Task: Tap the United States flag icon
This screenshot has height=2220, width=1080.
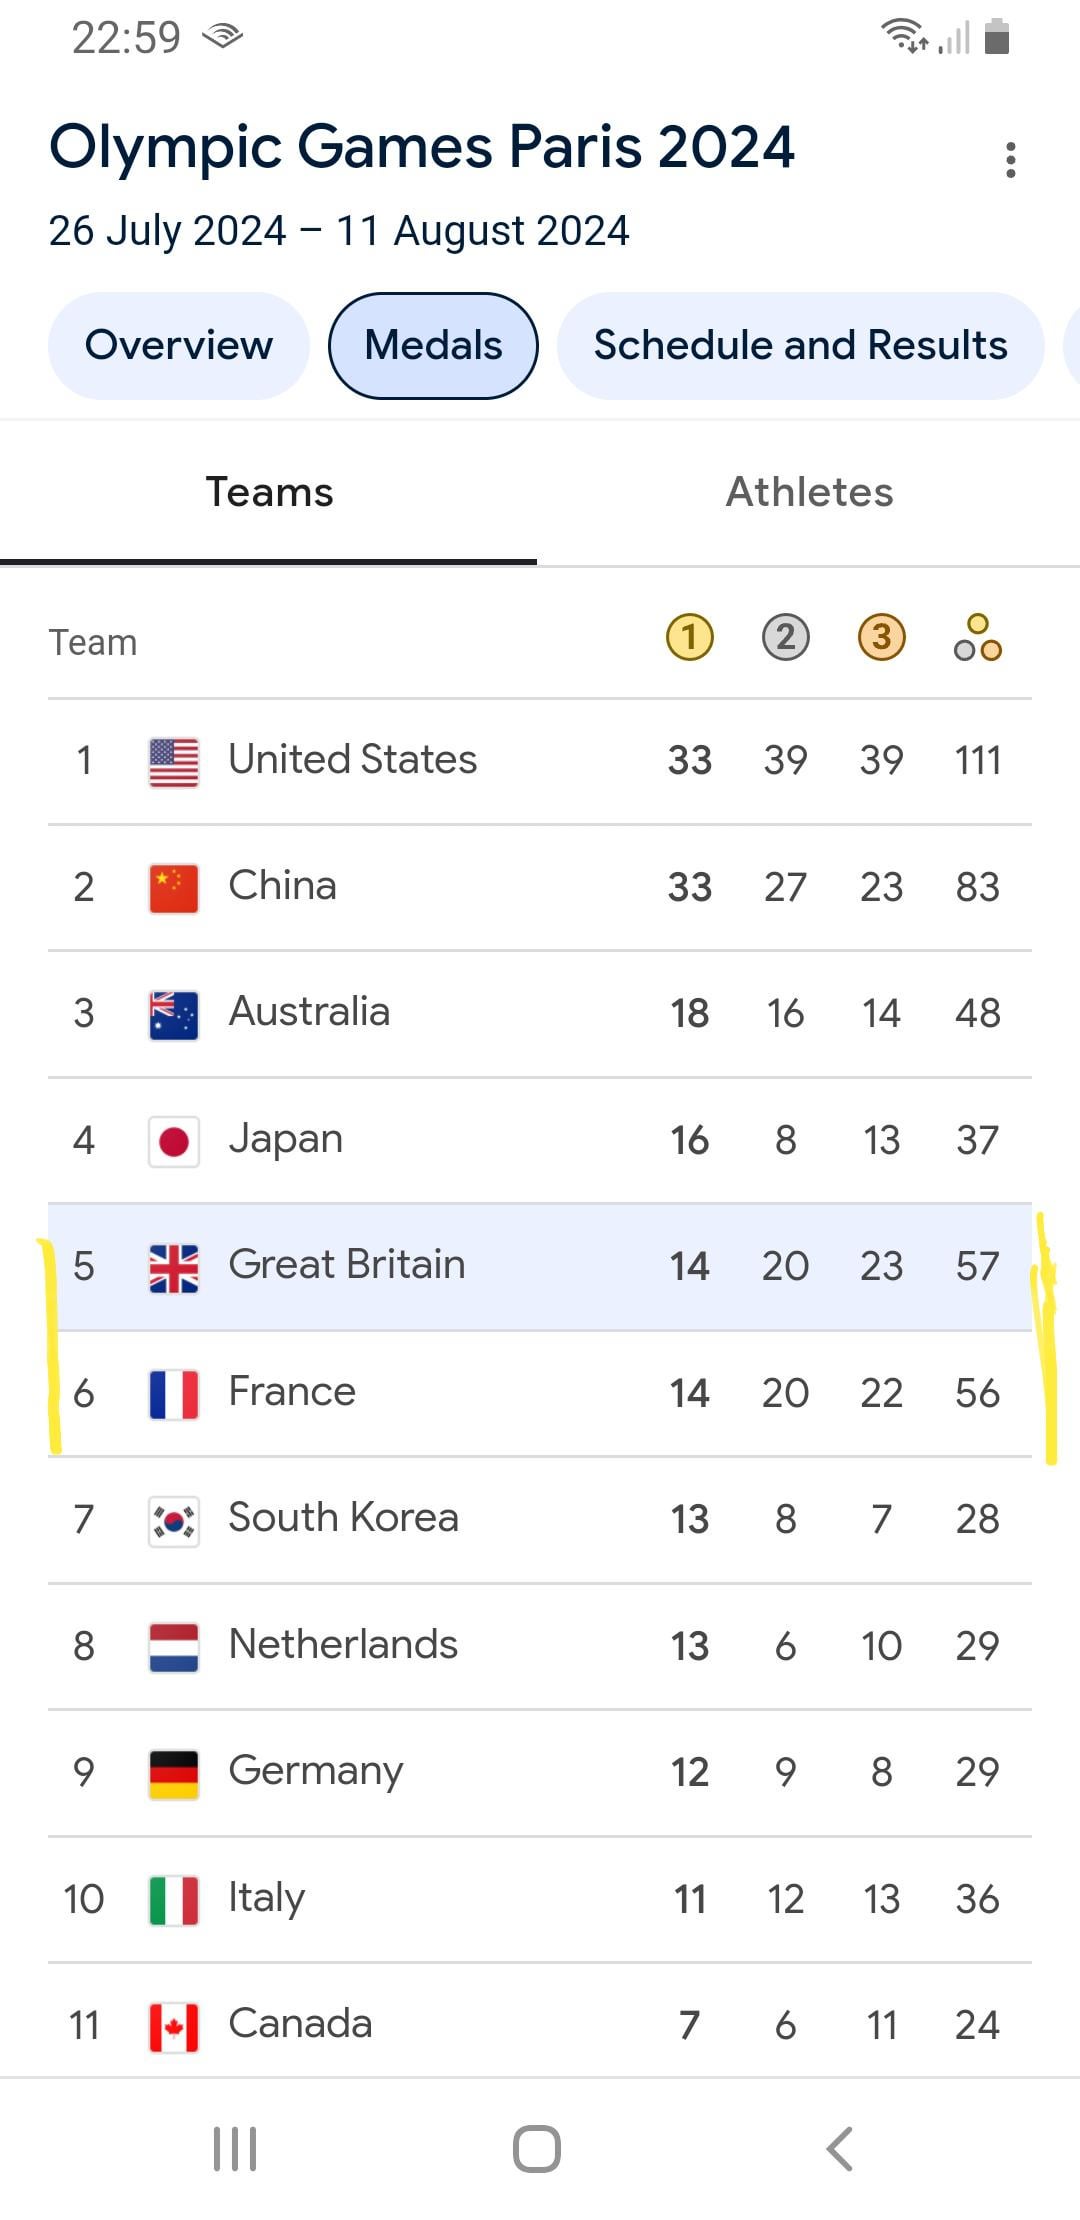Action: (174, 762)
